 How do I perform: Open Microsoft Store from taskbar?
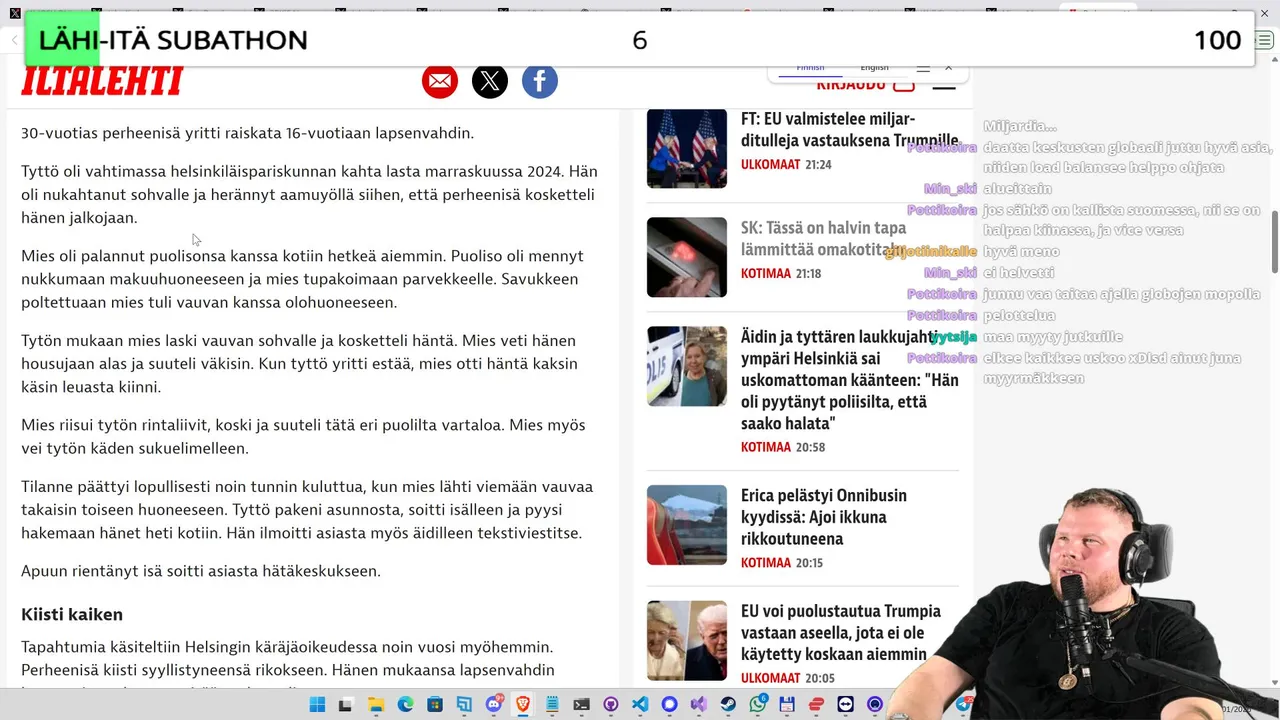click(435, 705)
